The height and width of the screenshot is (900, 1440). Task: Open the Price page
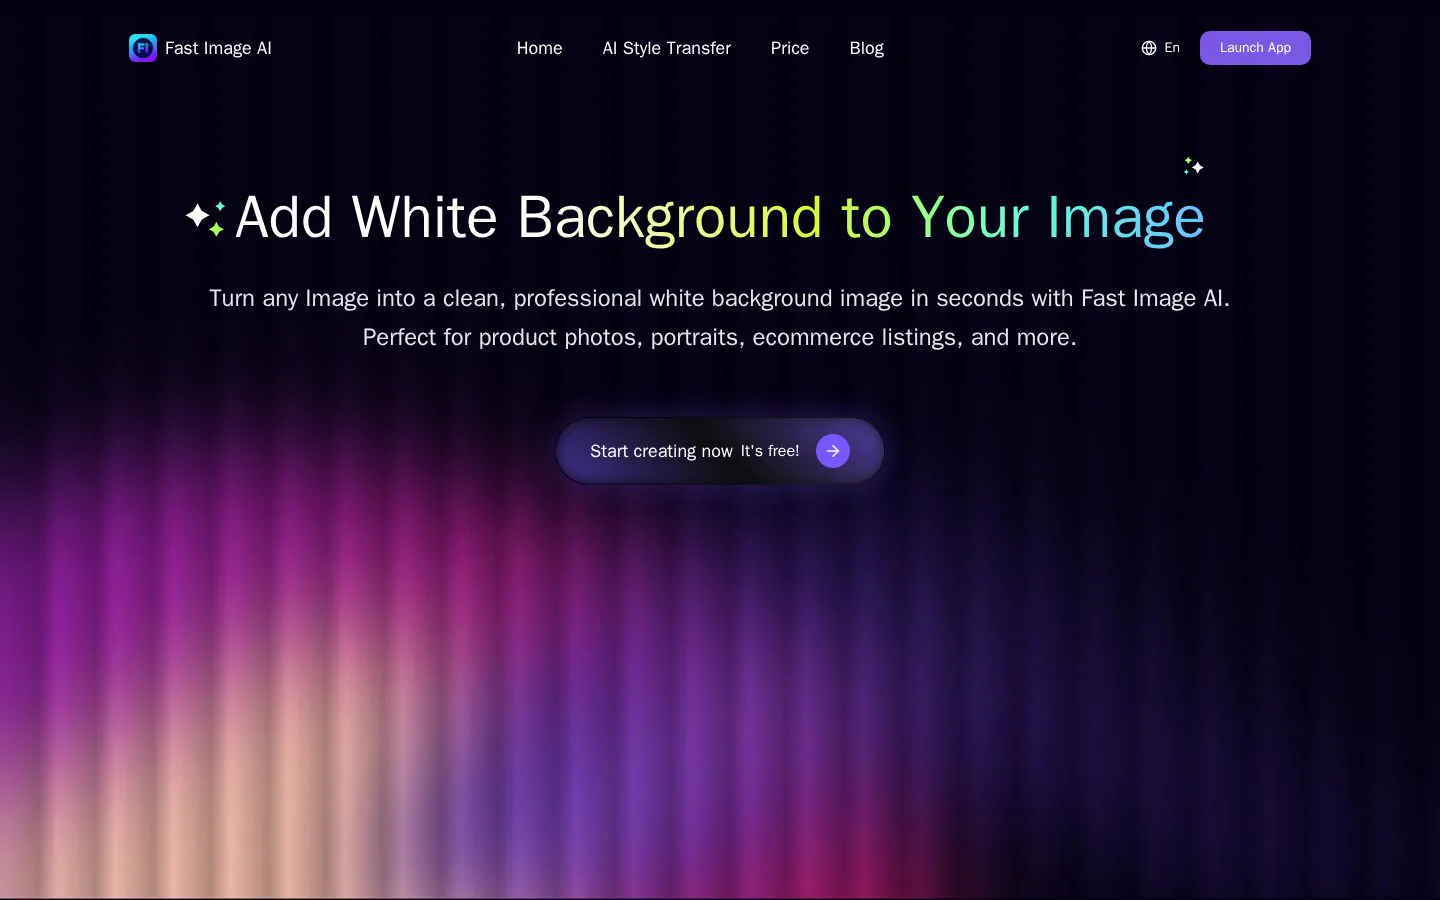point(790,48)
